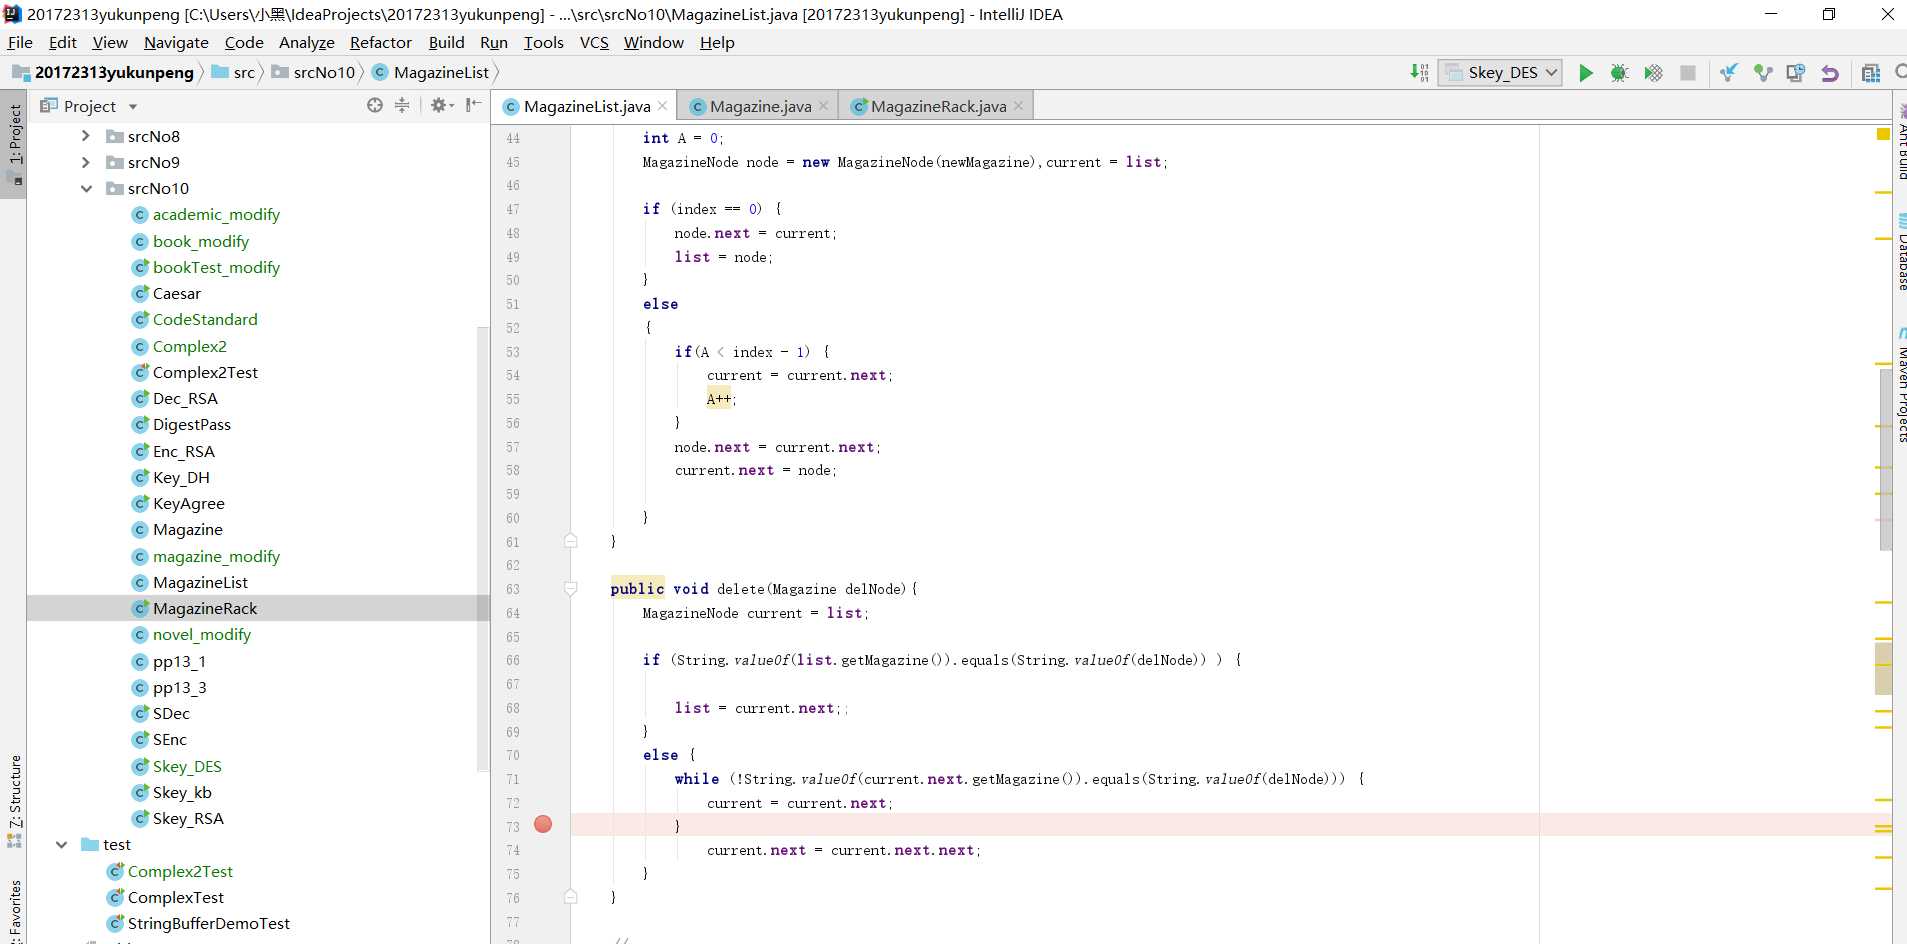This screenshot has width=1907, height=944.
Task: Click the gray Stop button
Action: 1688,73
